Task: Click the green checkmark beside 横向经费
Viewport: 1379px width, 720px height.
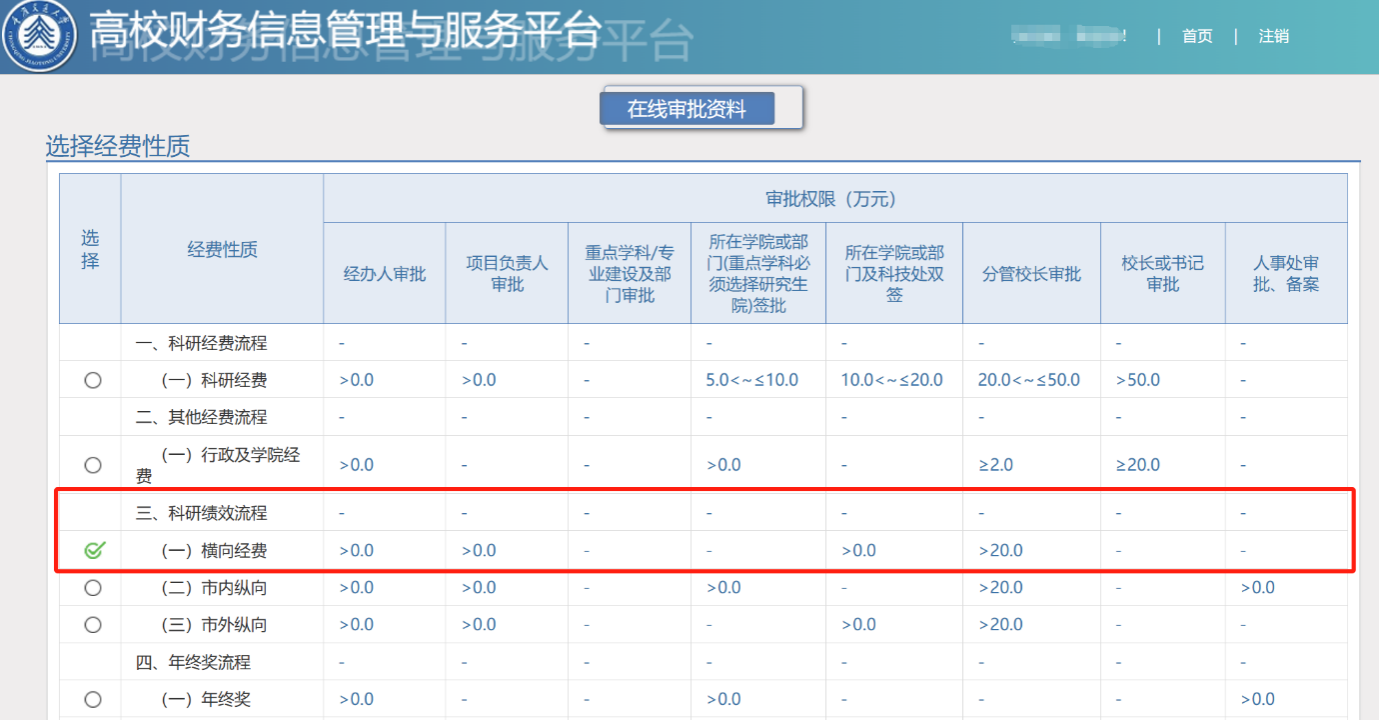Action: (x=94, y=550)
